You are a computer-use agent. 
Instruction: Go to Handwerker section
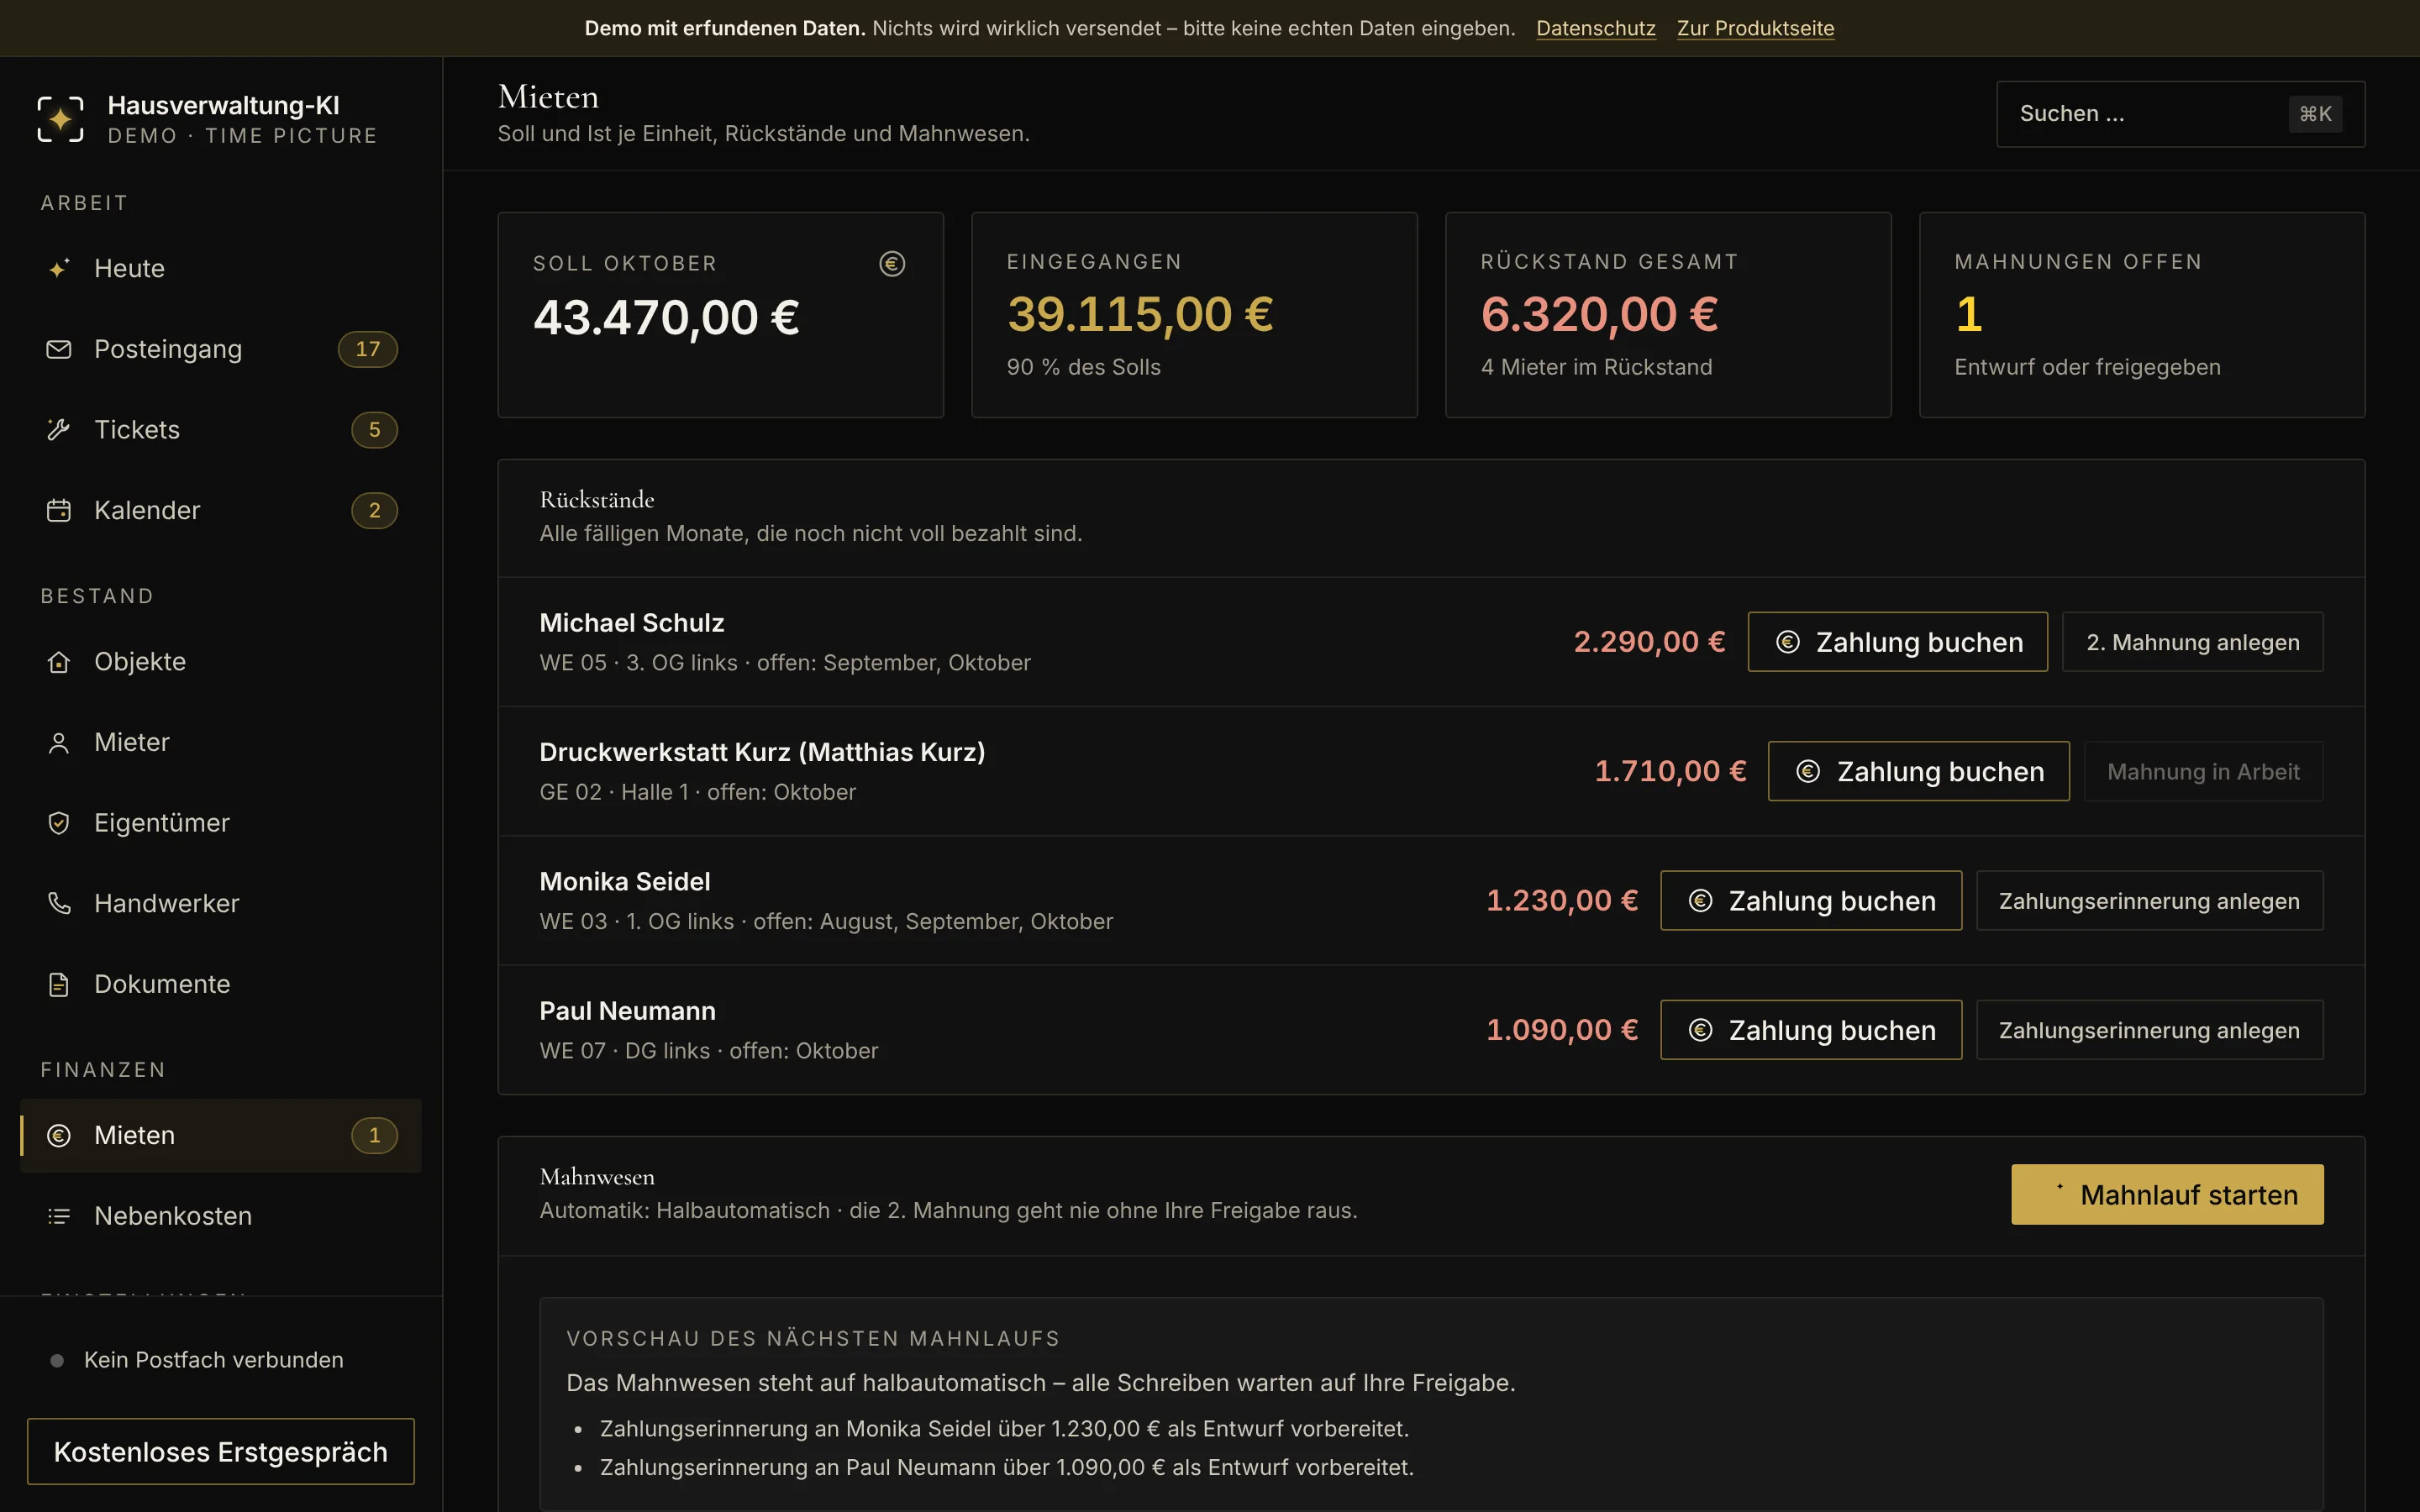point(221,903)
